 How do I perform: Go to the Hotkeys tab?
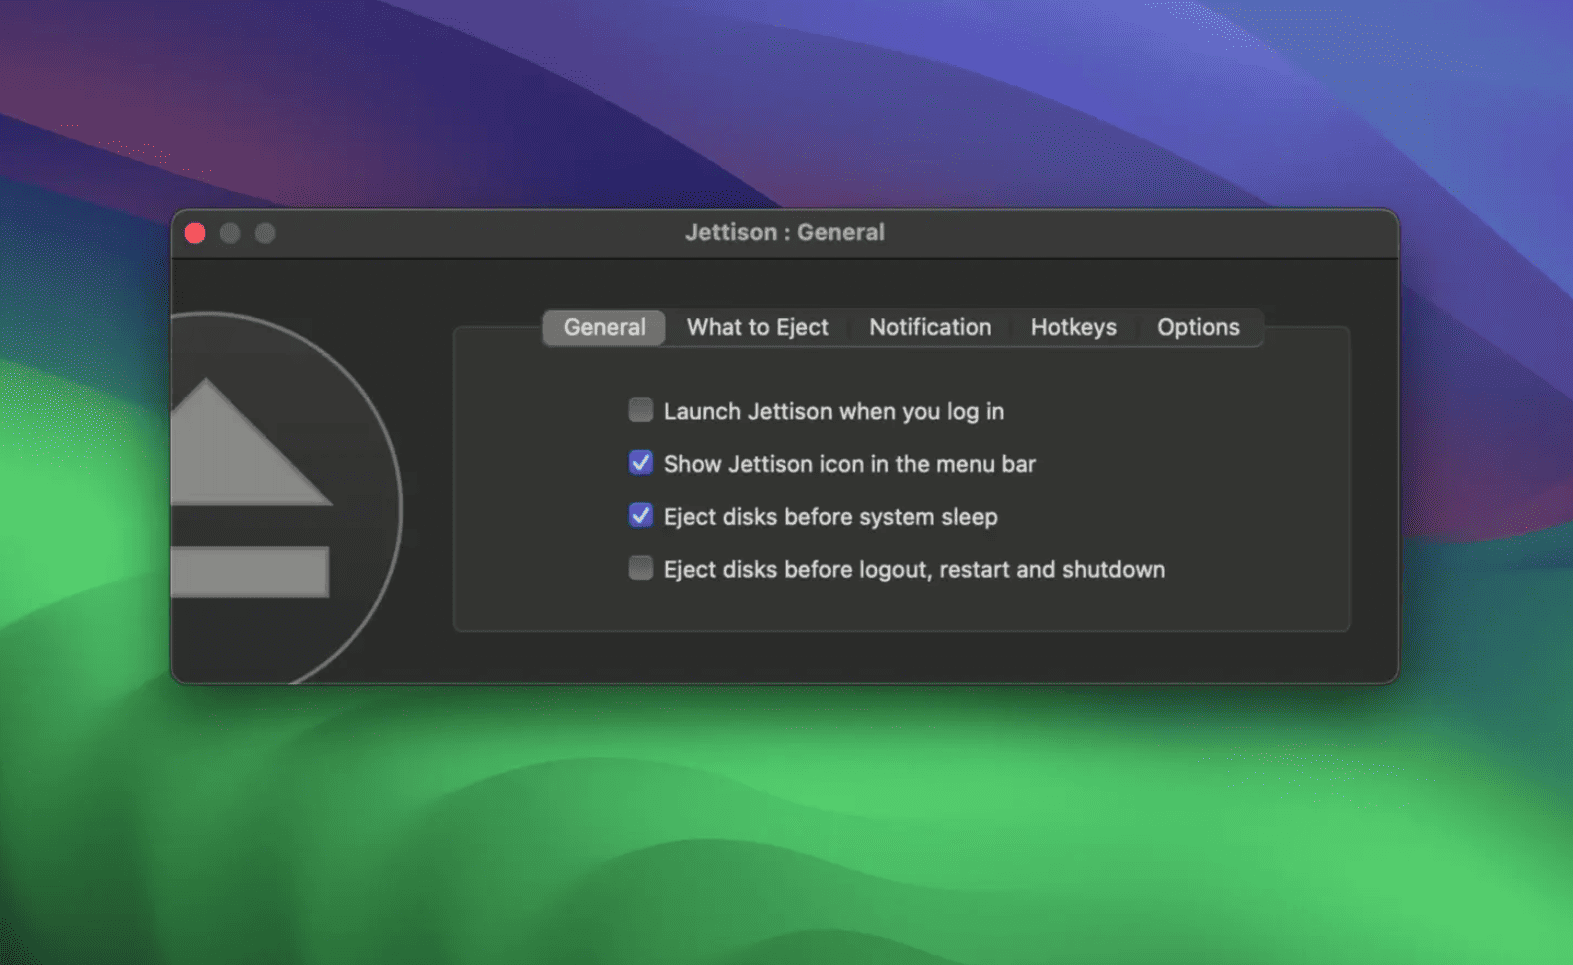click(x=1073, y=327)
